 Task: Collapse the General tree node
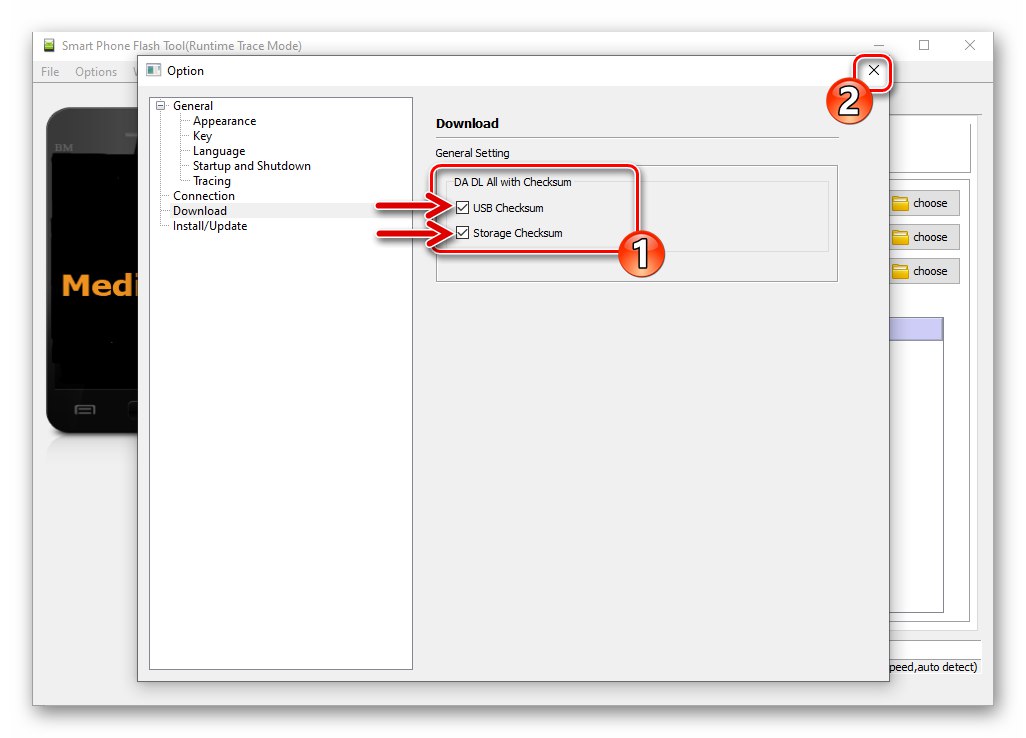pyautogui.click(x=160, y=105)
